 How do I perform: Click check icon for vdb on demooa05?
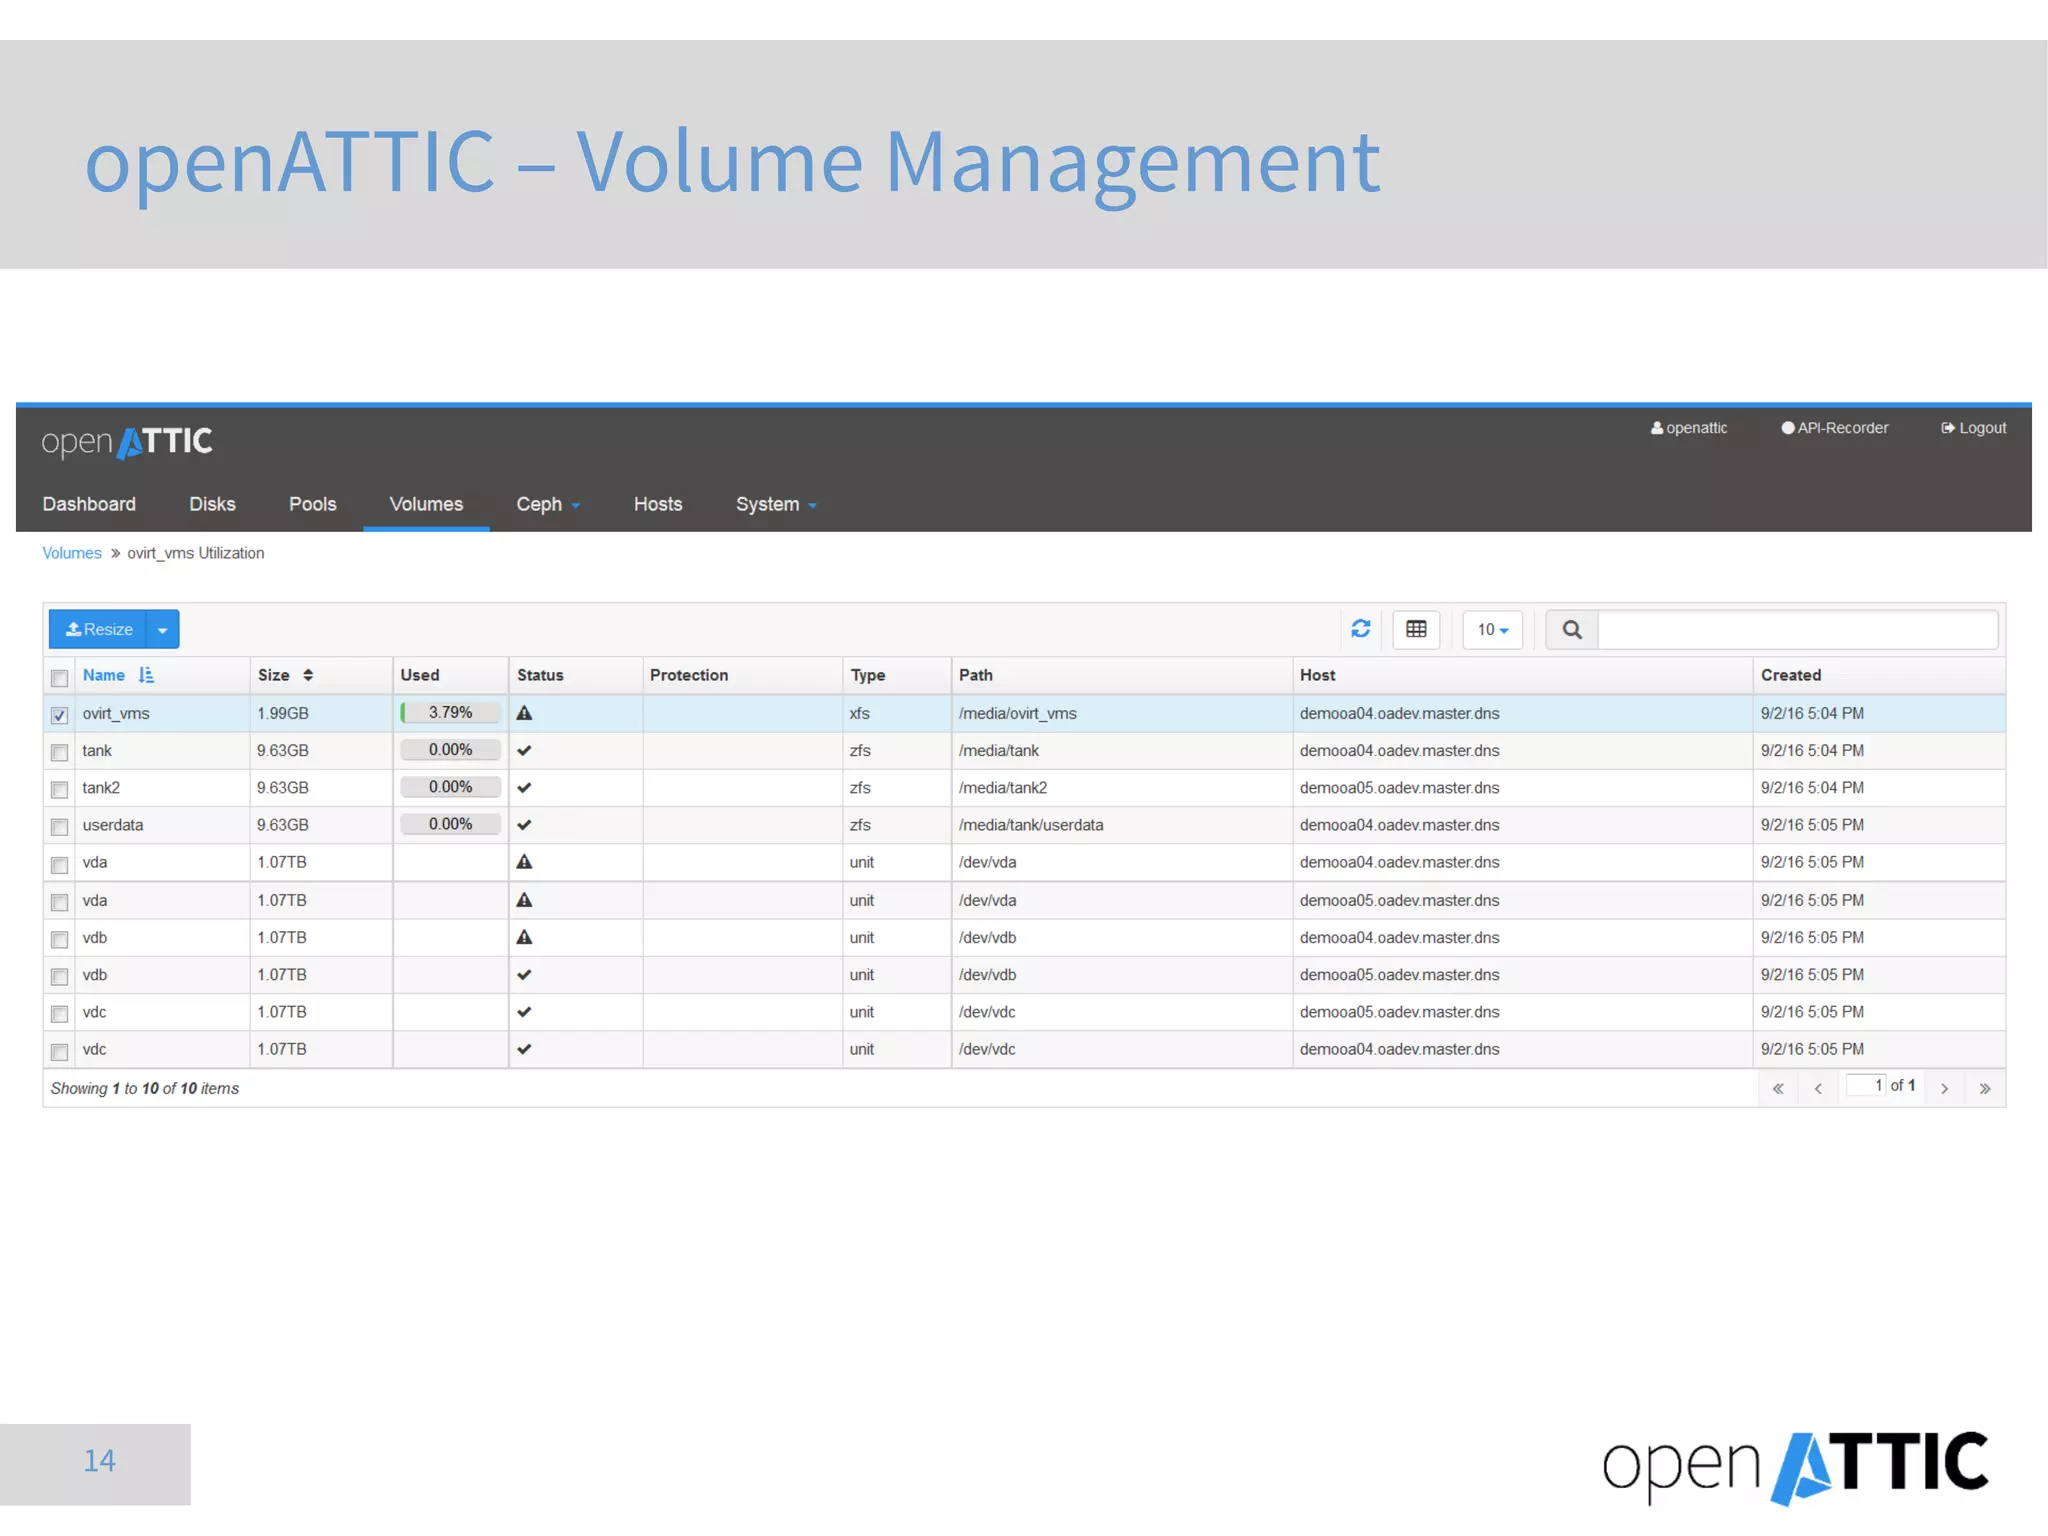click(524, 975)
